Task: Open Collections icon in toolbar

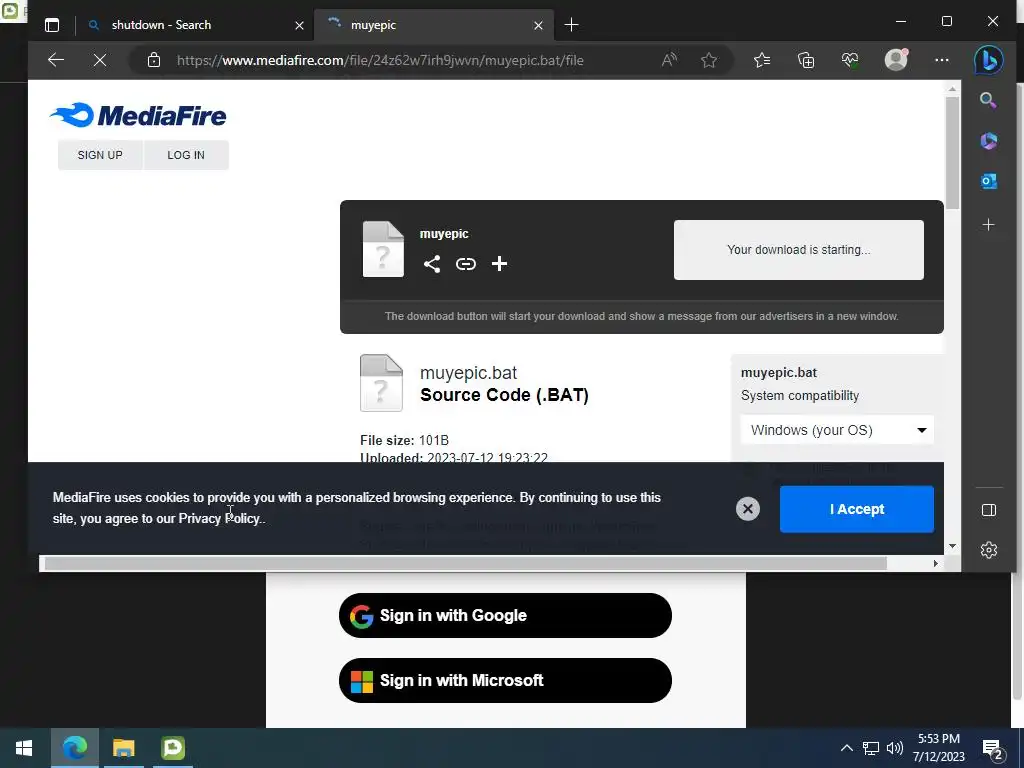Action: point(806,60)
